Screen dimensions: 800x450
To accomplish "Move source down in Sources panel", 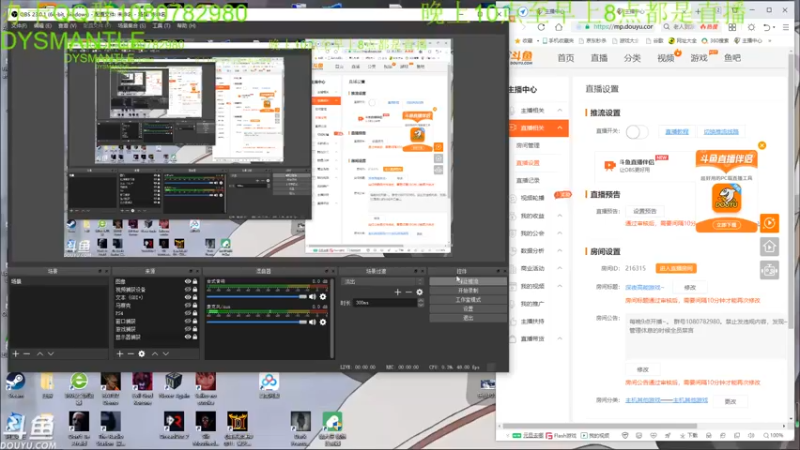I will (166, 354).
